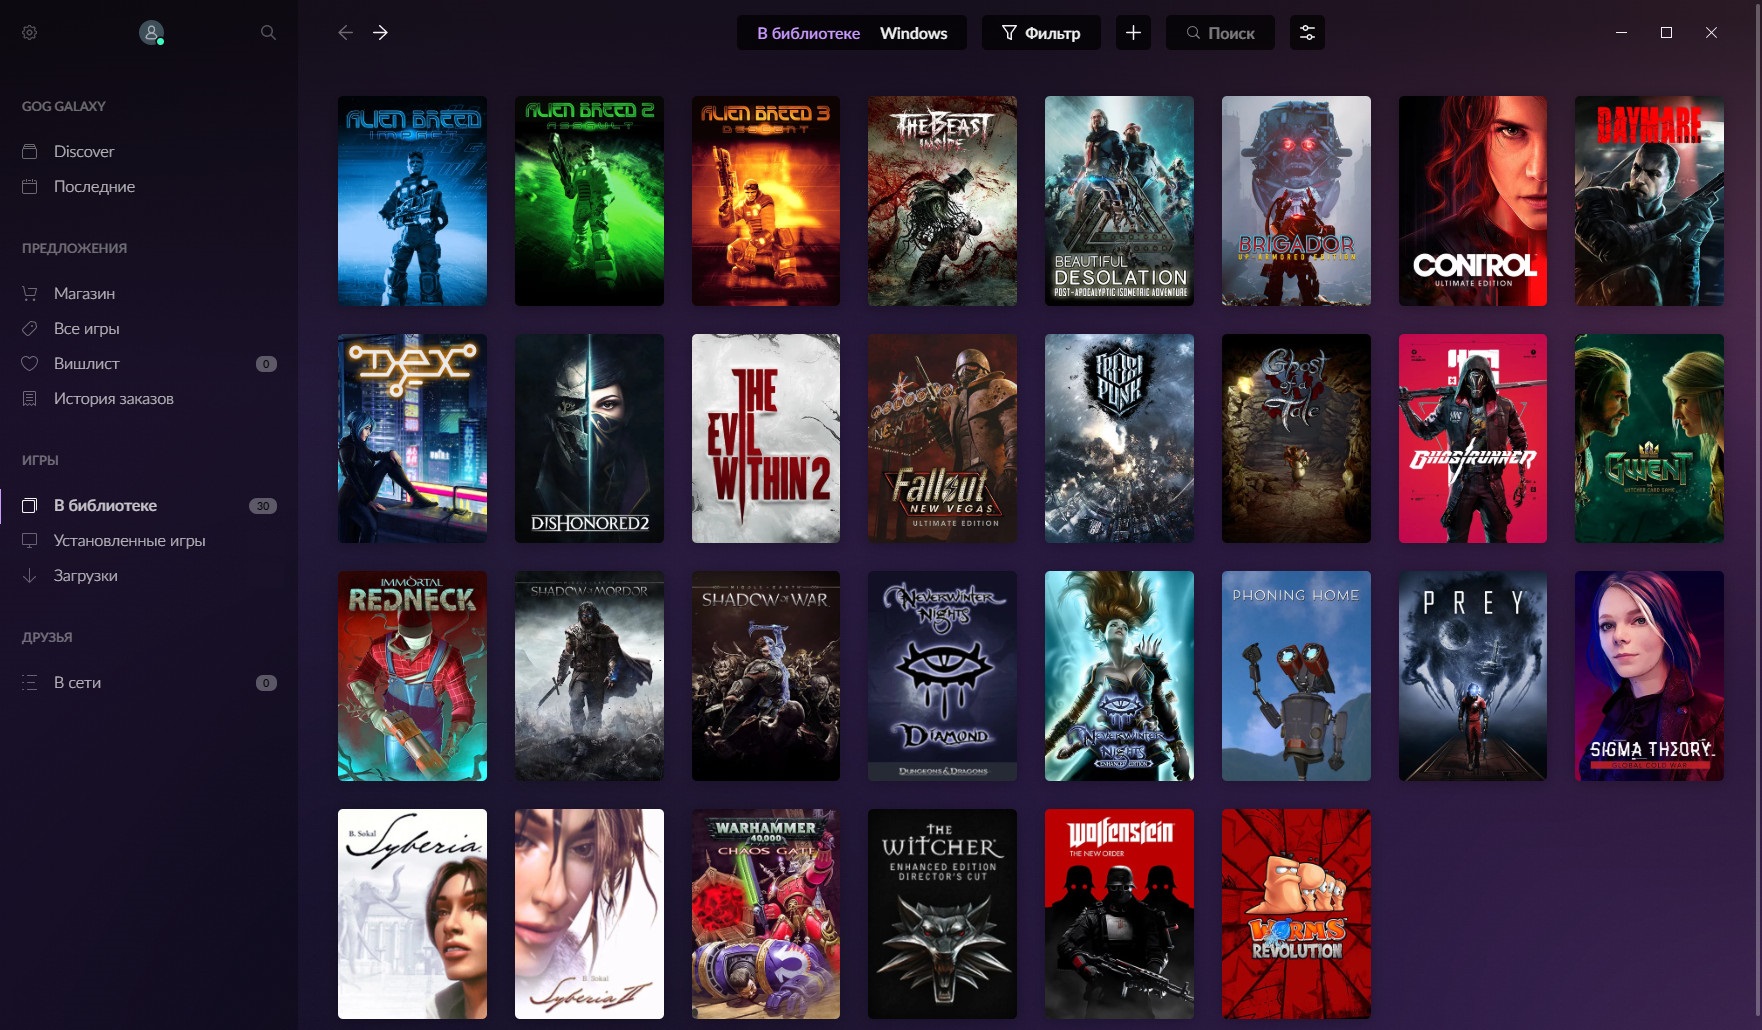Open Вишлист label
The width and height of the screenshot is (1762, 1030).
[x=86, y=363]
